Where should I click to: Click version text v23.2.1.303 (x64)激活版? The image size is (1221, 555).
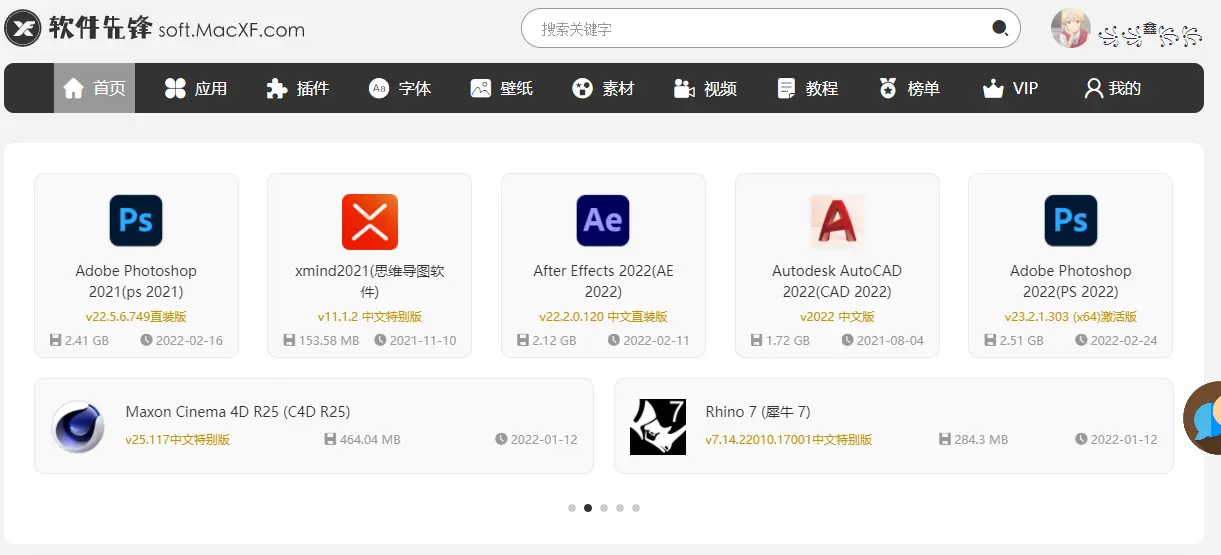coord(1071,317)
